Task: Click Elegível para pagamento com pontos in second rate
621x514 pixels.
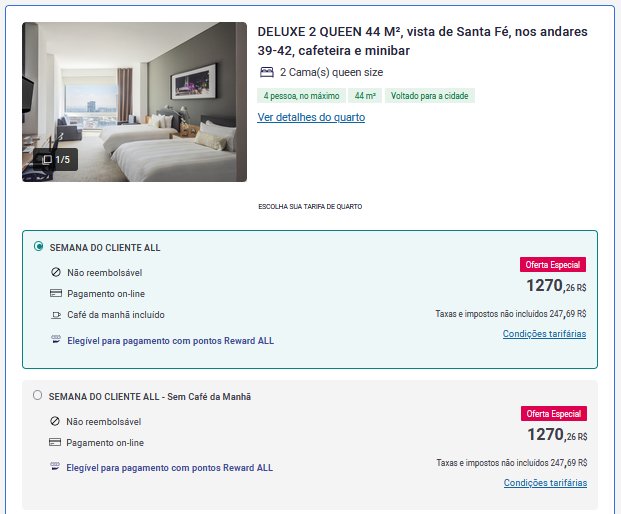Action: [x=170, y=468]
